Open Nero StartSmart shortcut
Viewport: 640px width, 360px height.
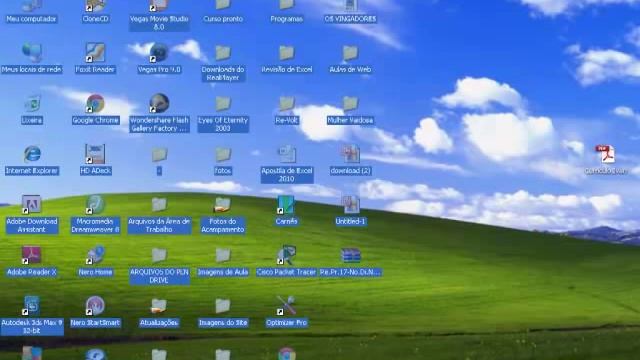[x=95, y=306]
